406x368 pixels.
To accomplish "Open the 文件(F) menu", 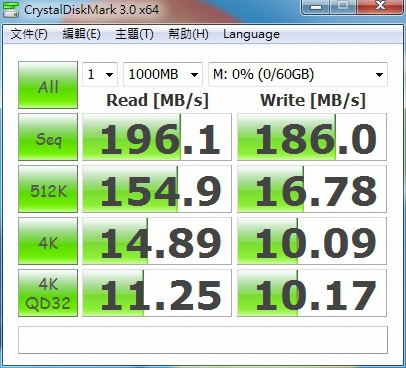I will (29, 34).
